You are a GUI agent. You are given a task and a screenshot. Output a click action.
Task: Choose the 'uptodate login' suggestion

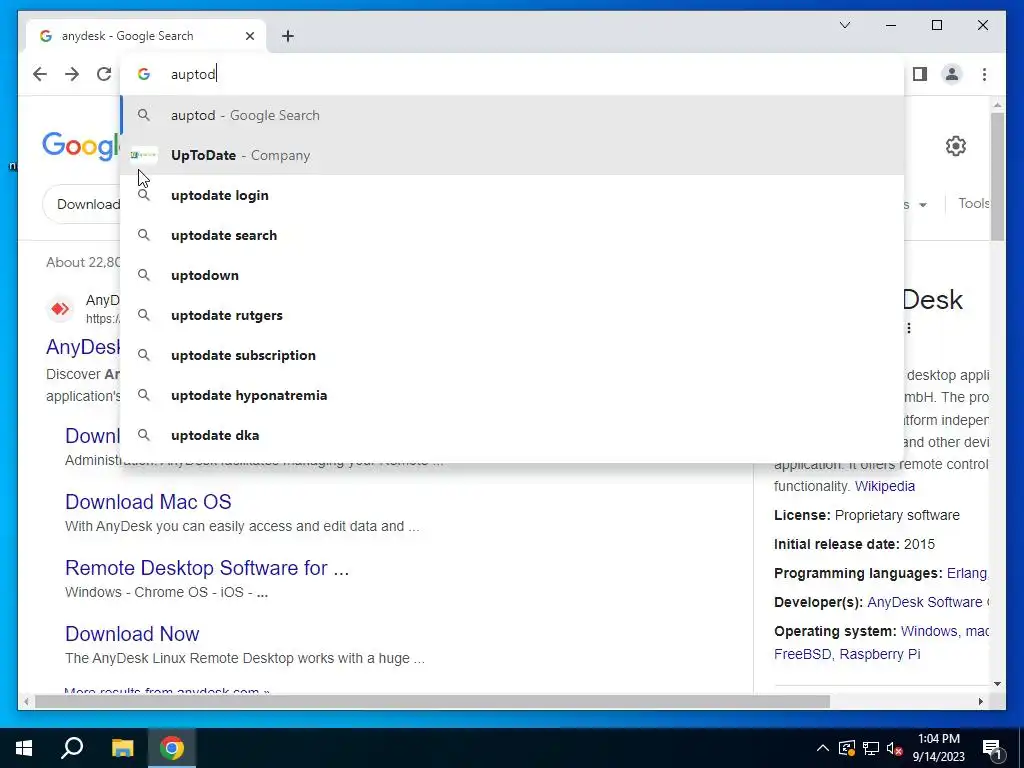pyautogui.click(x=513, y=195)
